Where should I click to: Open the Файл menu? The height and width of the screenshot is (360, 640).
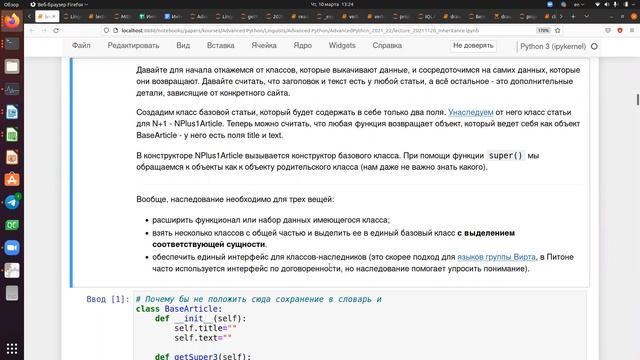pyautogui.click(x=81, y=46)
